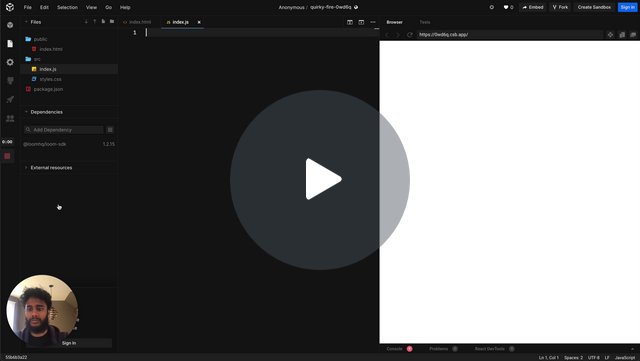Open the File menu
The width and height of the screenshot is (640, 361).
tap(27, 7)
